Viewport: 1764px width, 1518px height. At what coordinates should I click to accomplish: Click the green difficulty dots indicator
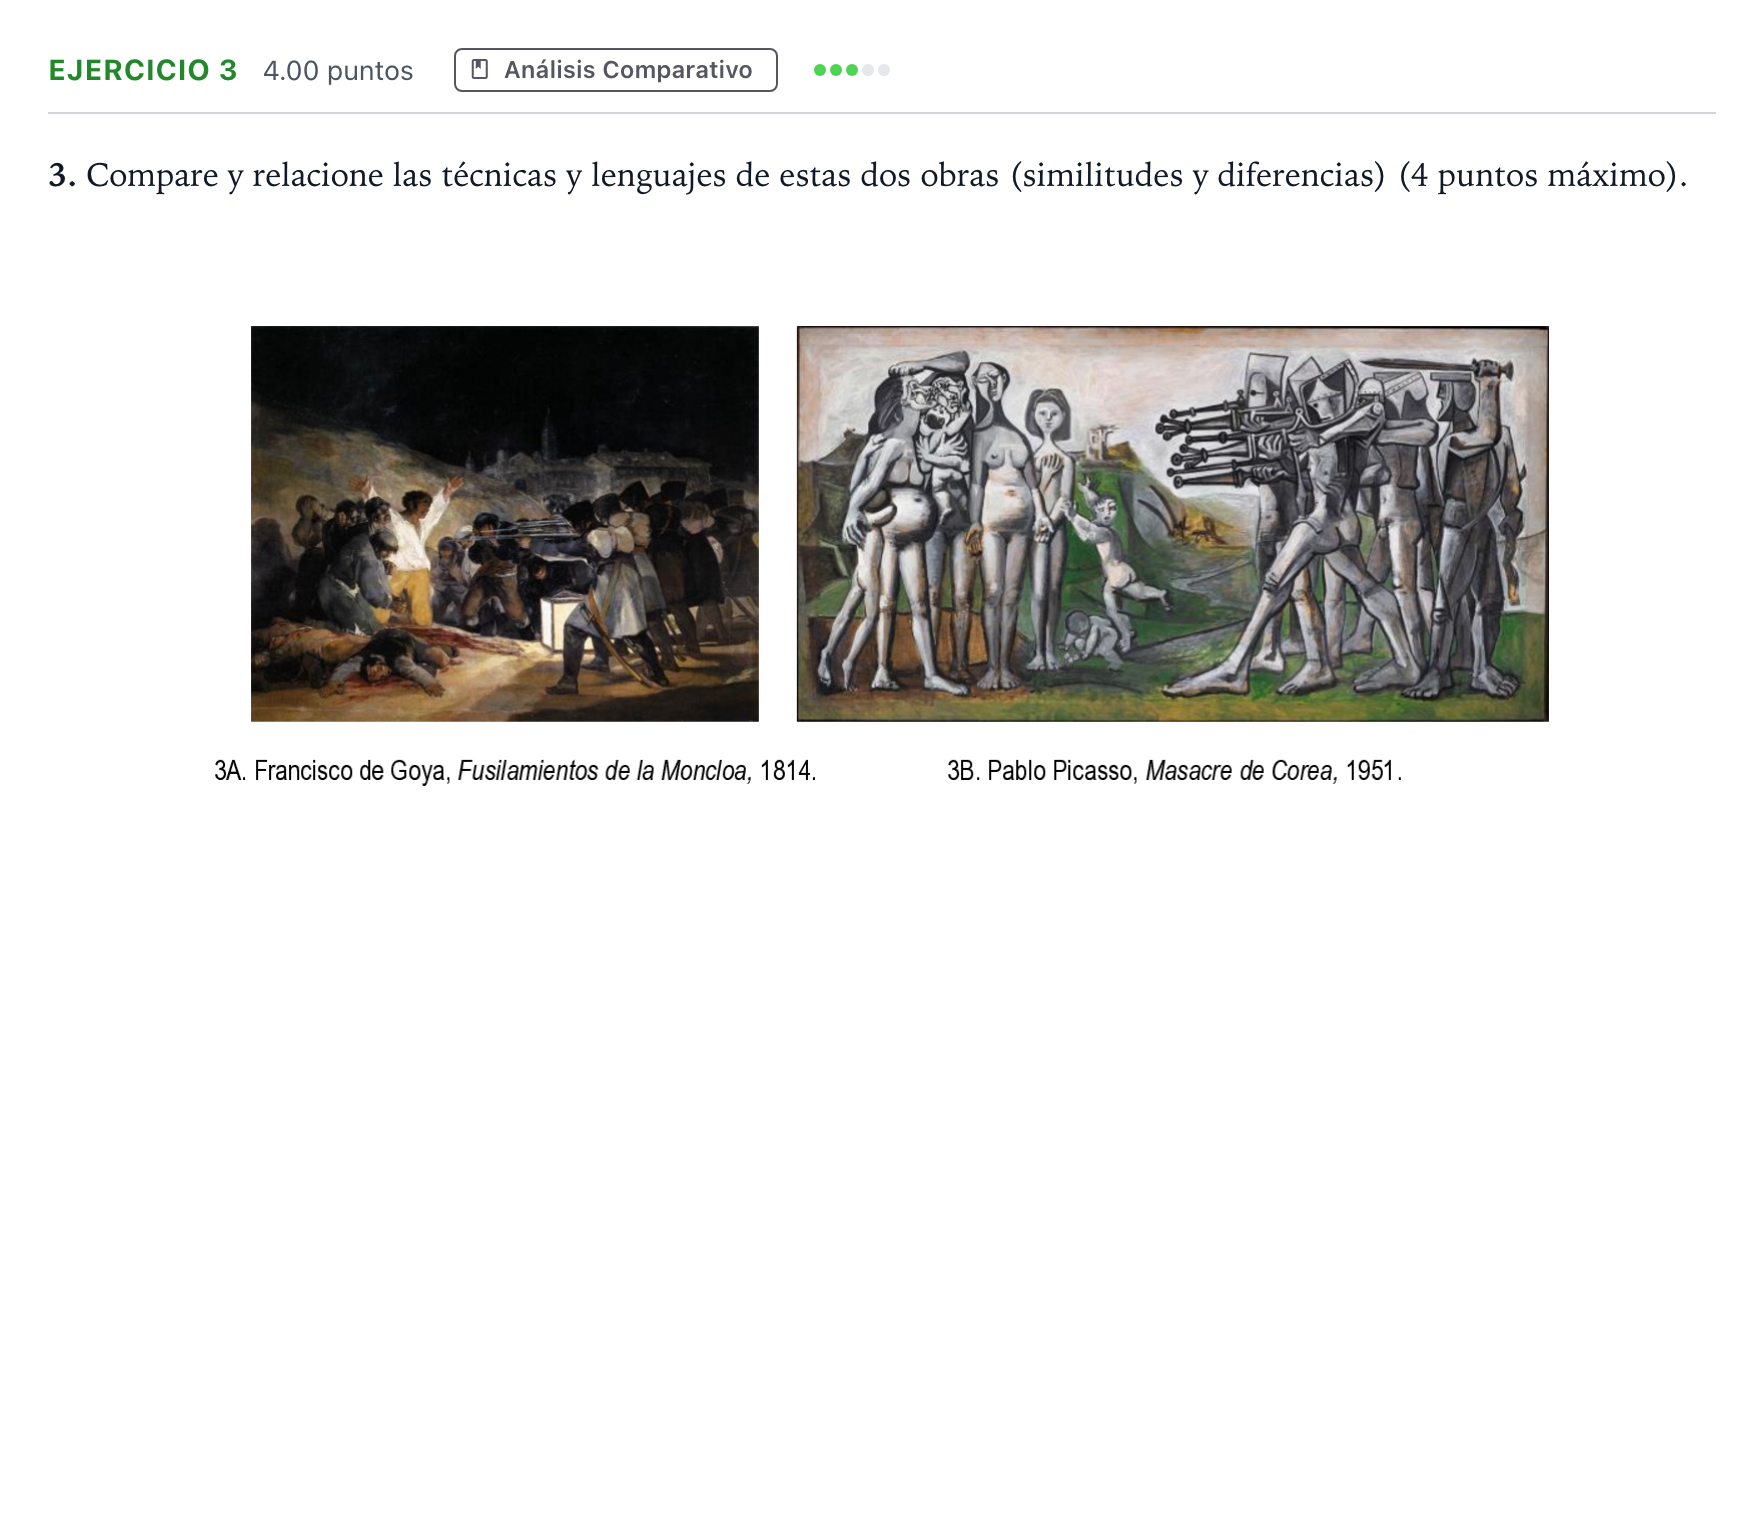851,70
